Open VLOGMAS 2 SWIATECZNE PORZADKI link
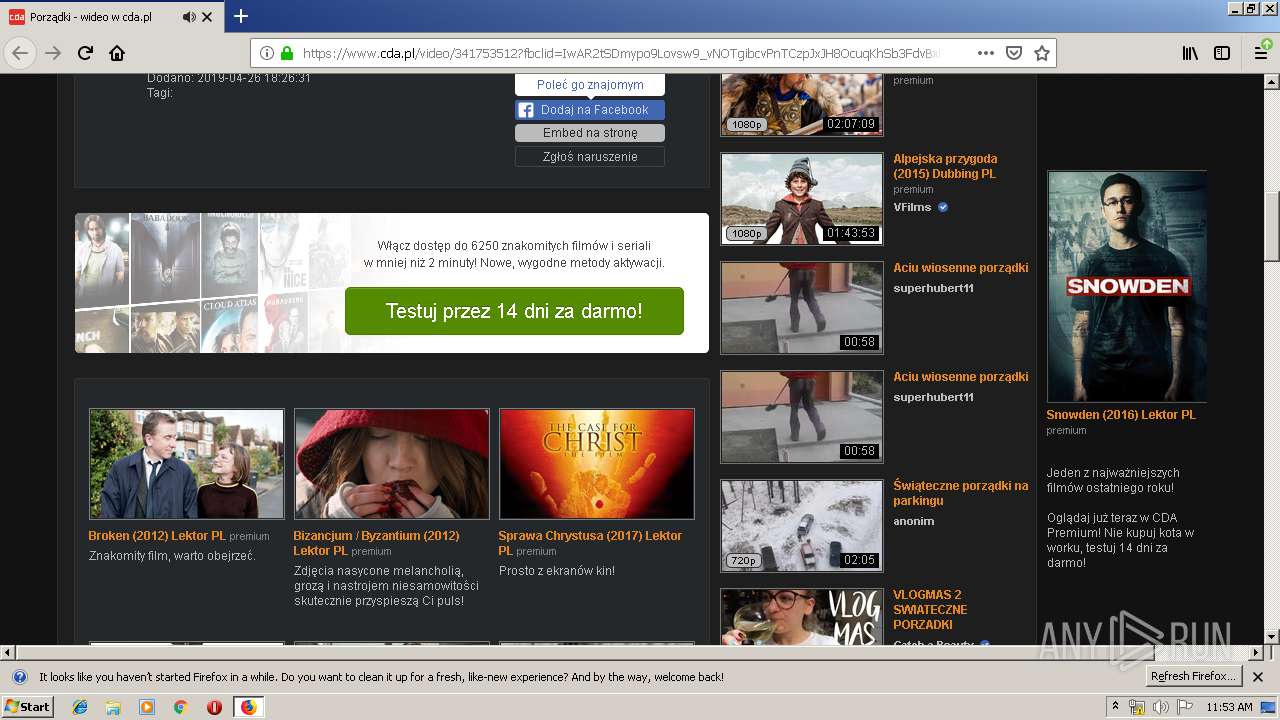This screenshot has width=1280, height=720. tap(930, 609)
